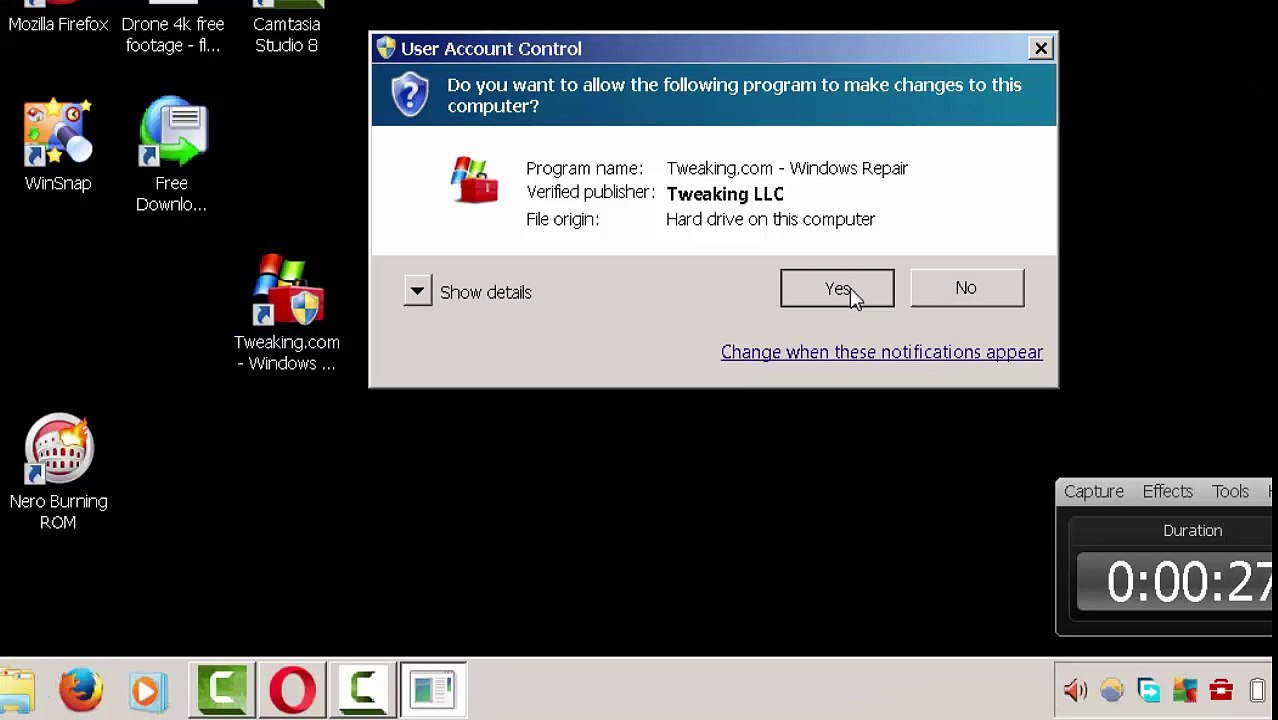Viewport: 1278px width, 720px height.
Task: Select the Nero Burning ROM desktop shortcut
Action: (58, 472)
